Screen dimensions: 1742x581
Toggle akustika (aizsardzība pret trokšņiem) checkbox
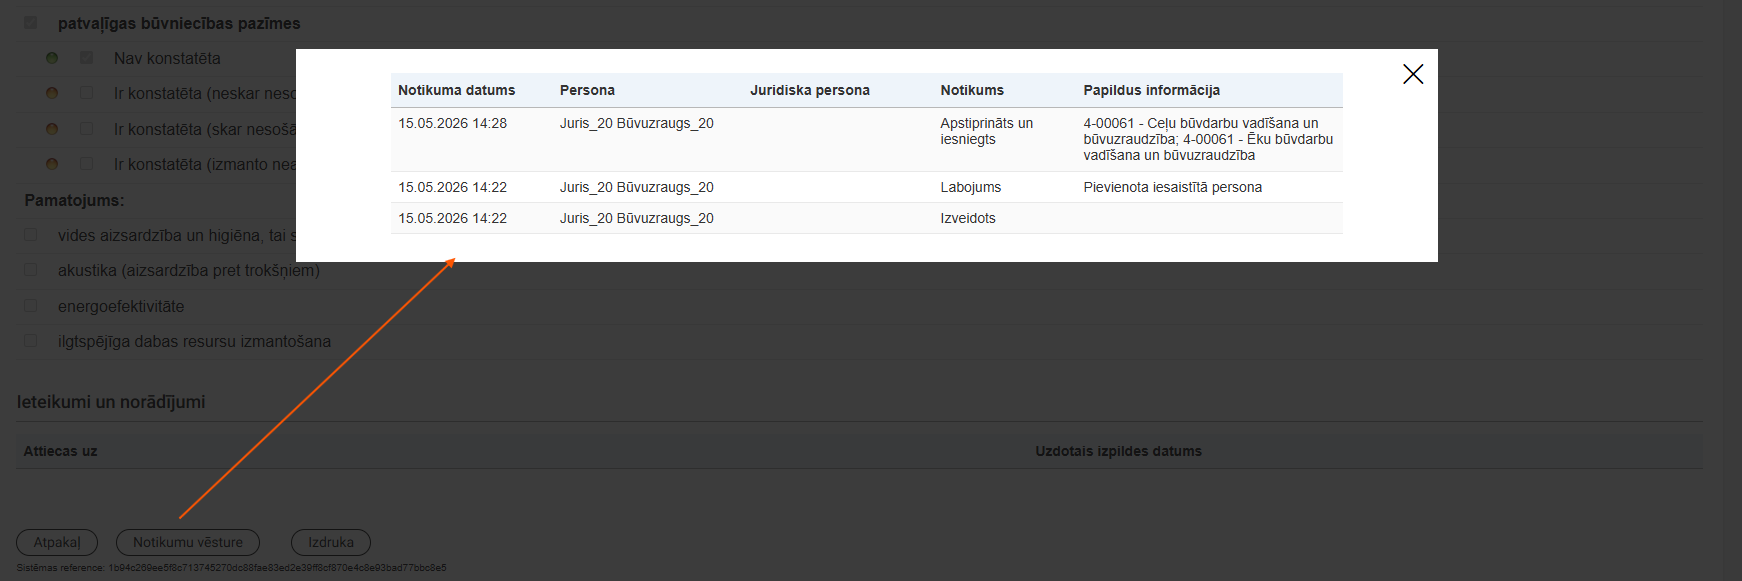pos(31,270)
